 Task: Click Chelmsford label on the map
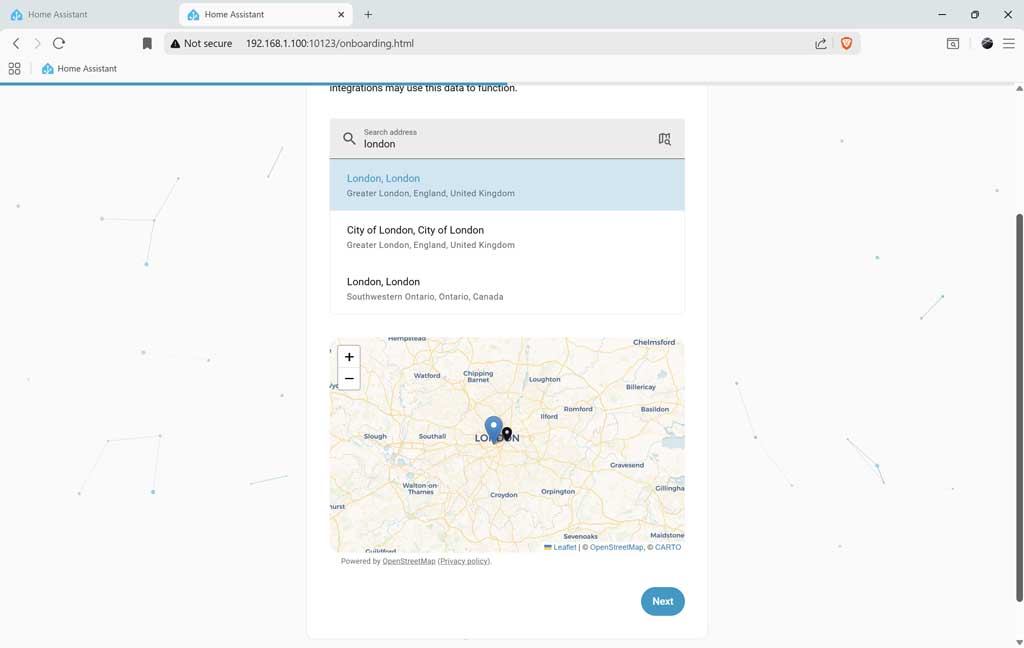tap(654, 342)
